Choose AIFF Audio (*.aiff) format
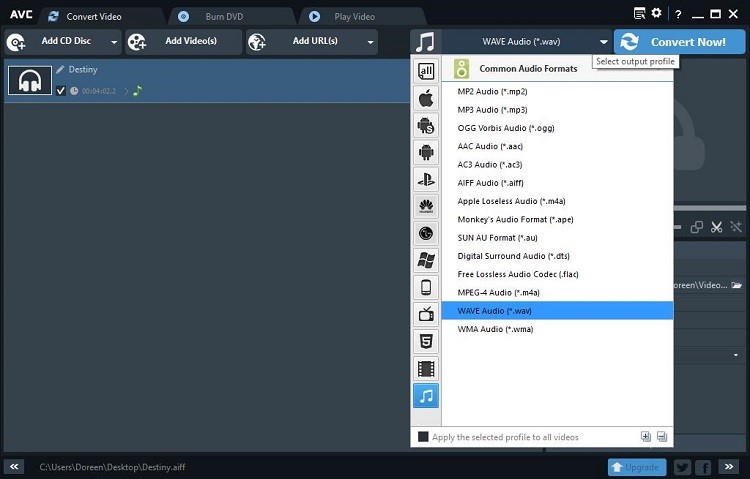This screenshot has height=479, width=750. pyautogui.click(x=557, y=183)
